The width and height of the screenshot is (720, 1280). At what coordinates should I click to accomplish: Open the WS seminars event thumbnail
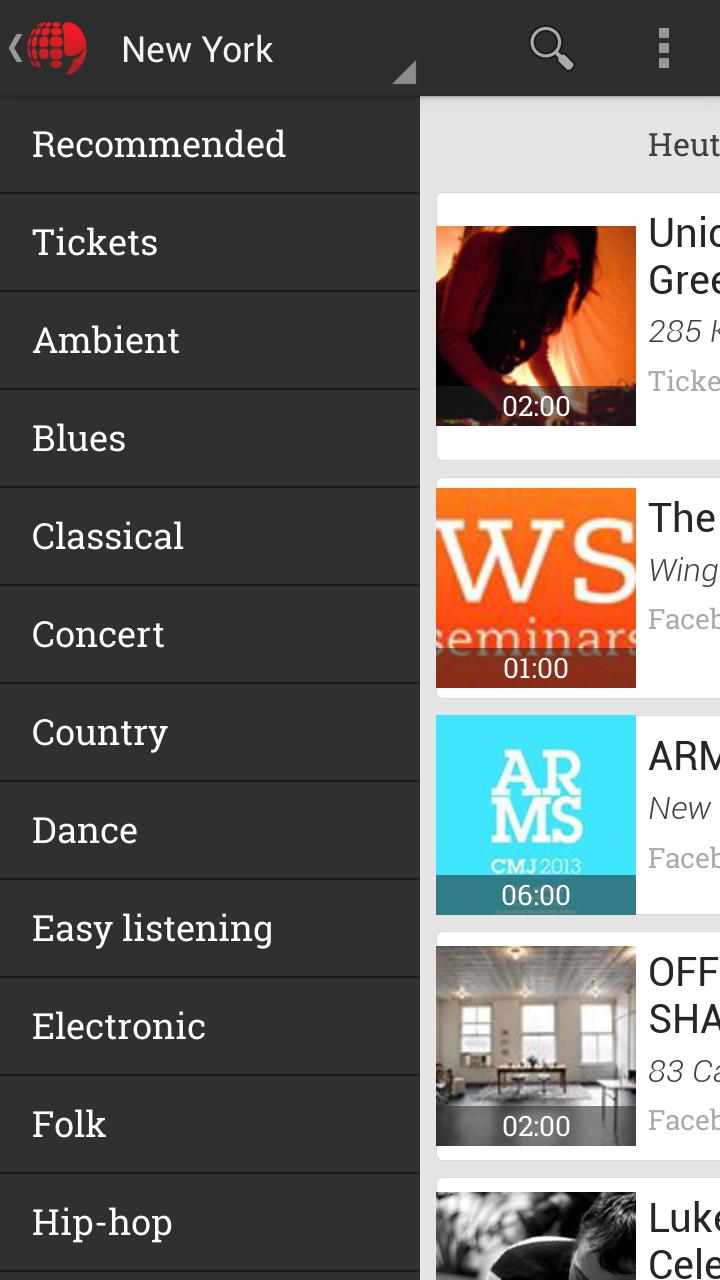pos(536,588)
